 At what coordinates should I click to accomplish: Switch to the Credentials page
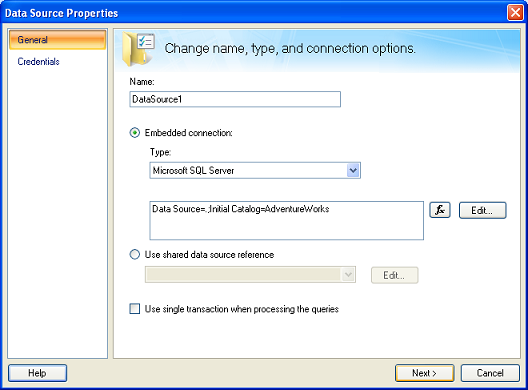(x=38, y=62)
